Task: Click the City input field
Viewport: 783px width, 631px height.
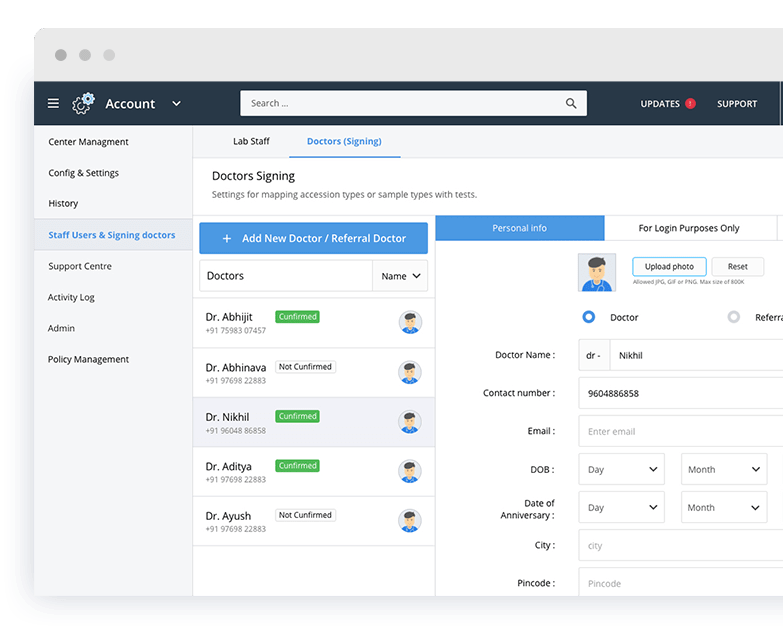Action: [681, 545]
